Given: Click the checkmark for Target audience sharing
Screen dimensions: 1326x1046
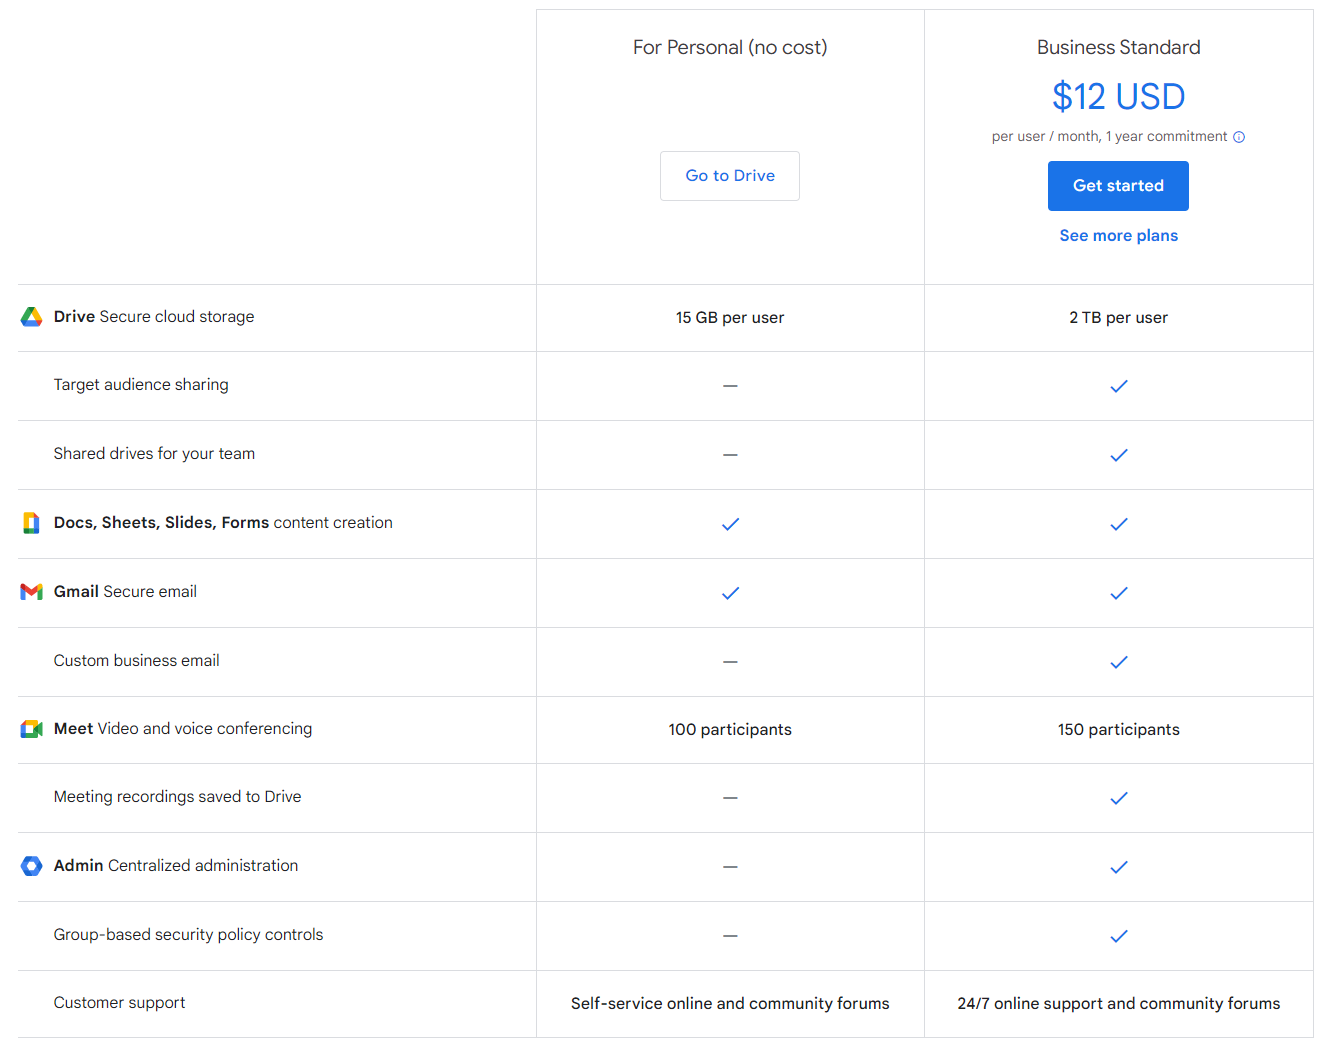Looking at the screenshot, I should [1118, 386].
